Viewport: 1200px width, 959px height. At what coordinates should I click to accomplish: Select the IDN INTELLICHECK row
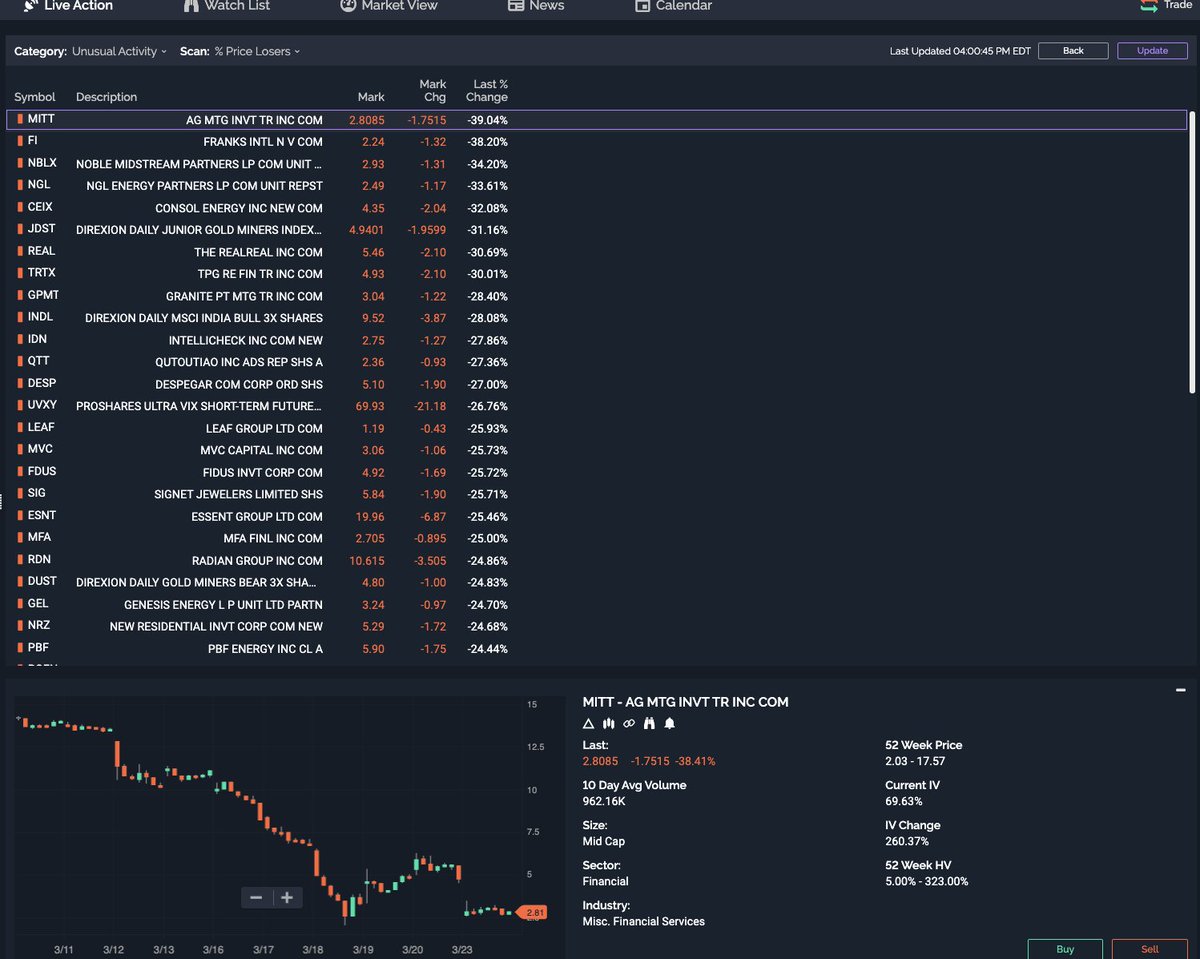coord(597,340)
